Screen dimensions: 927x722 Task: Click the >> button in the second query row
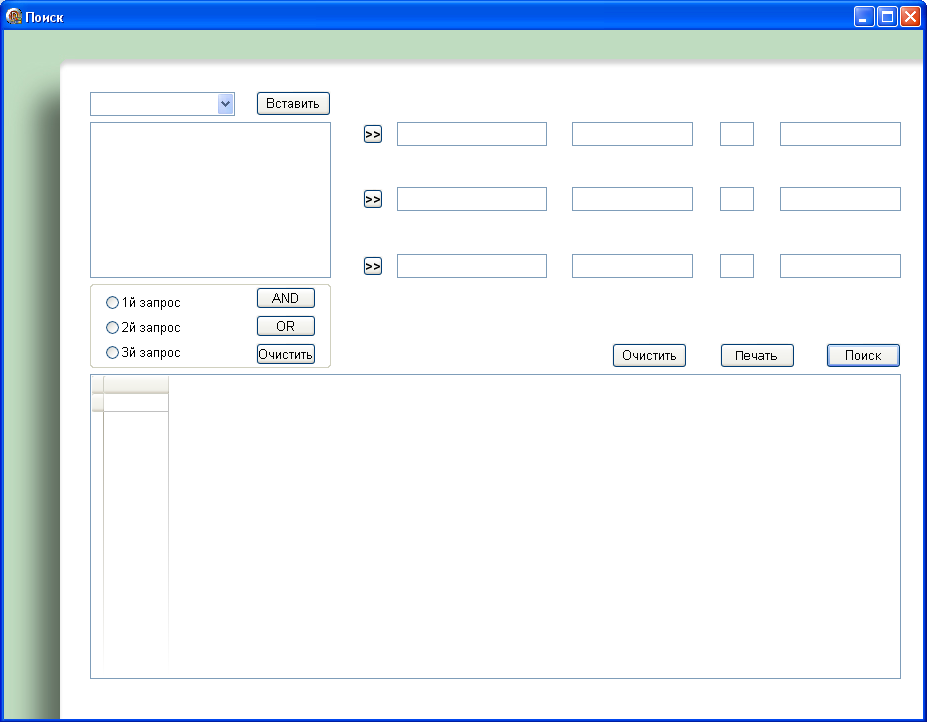372,199
